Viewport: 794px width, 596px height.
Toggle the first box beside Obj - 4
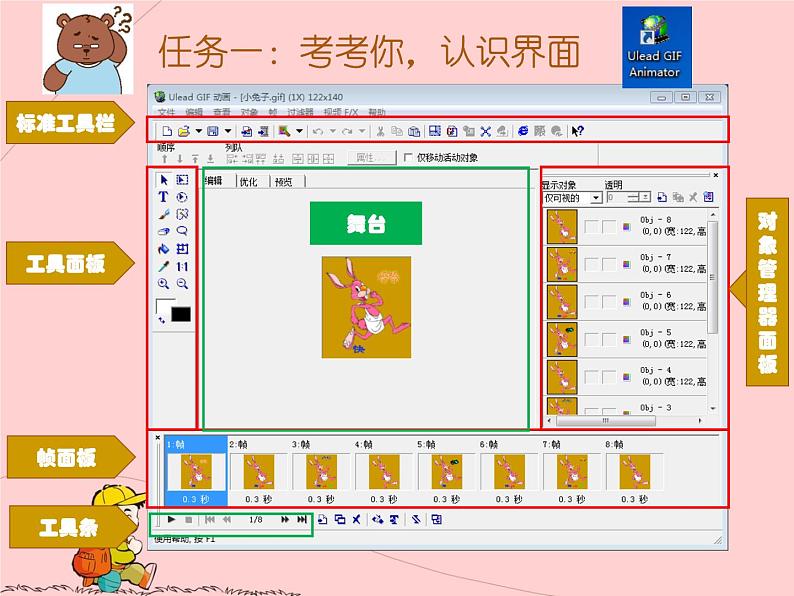click(591, 377)
